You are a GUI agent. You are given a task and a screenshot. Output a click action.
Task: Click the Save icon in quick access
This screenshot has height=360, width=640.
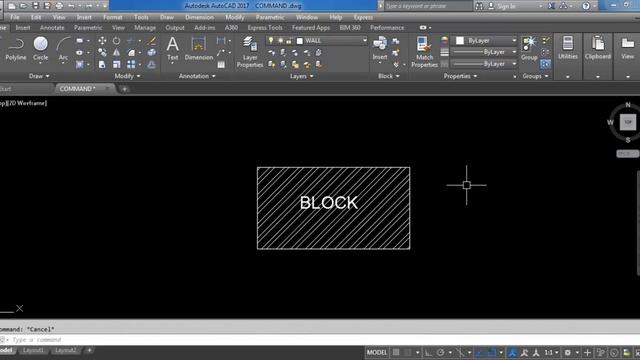36,6
